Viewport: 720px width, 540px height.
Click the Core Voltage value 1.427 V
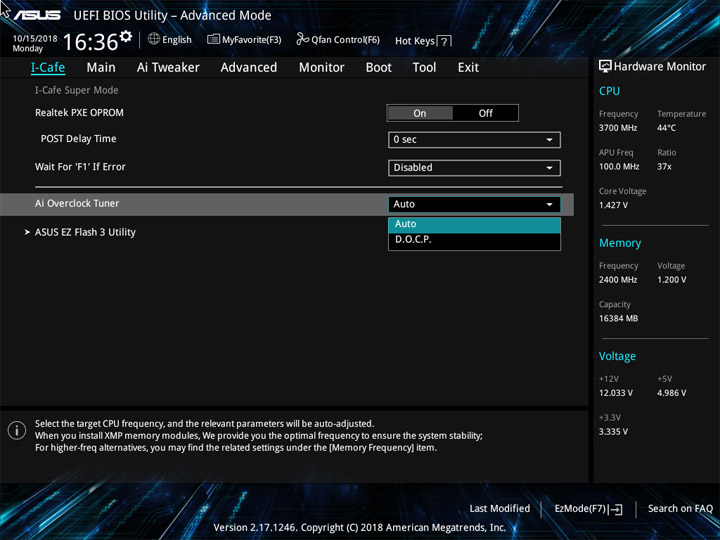pyautogui.click(x=613, y=205)
